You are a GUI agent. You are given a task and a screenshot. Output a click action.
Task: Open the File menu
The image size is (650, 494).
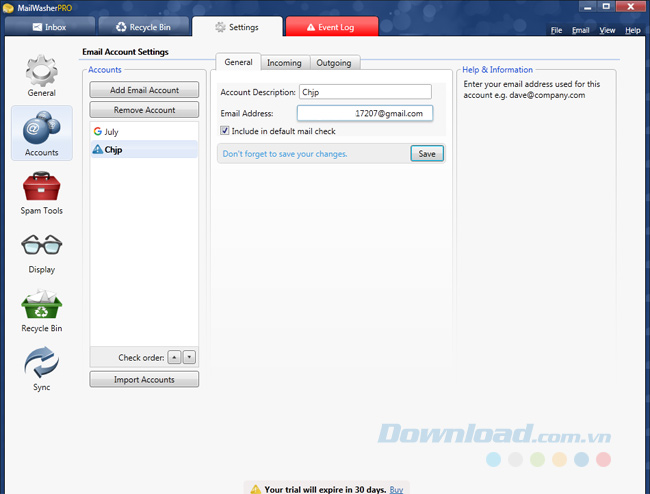point(556,30)
